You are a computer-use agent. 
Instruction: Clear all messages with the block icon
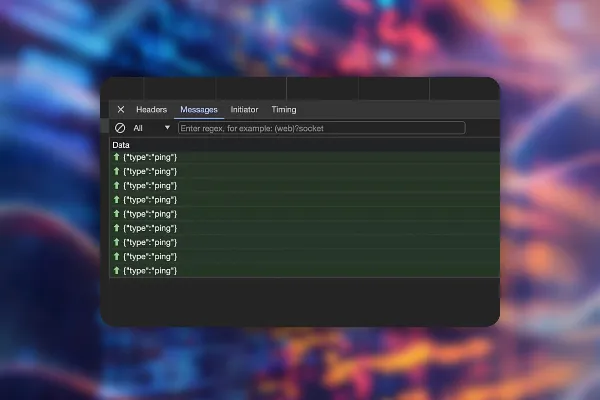120,128
